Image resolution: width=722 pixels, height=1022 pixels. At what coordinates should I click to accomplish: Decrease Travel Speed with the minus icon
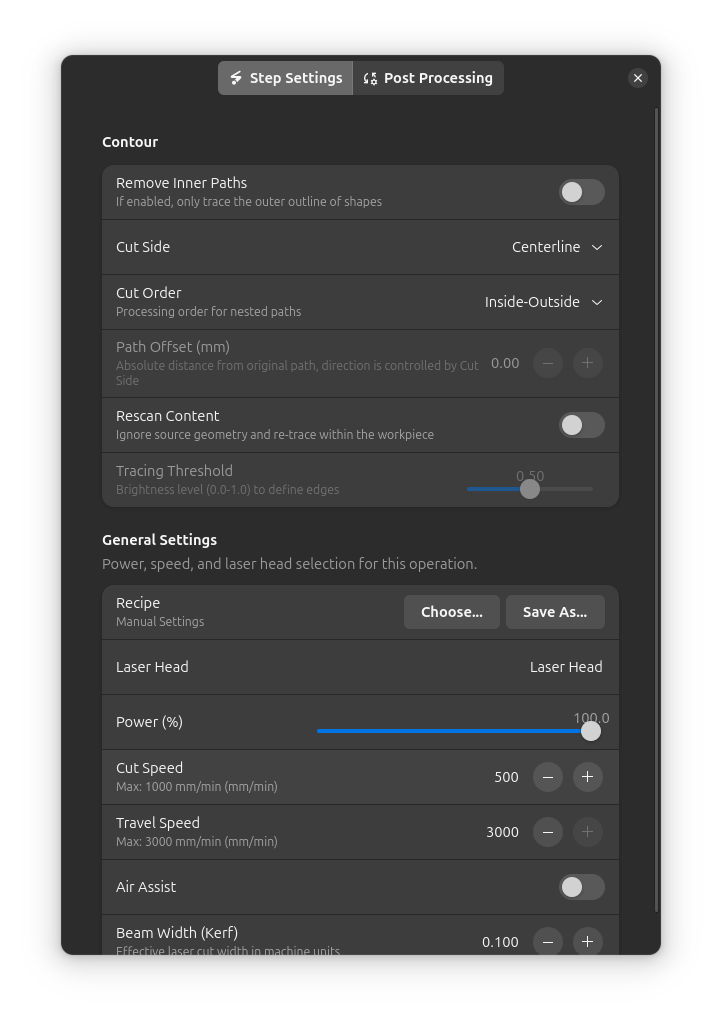(x=547, y=832)
